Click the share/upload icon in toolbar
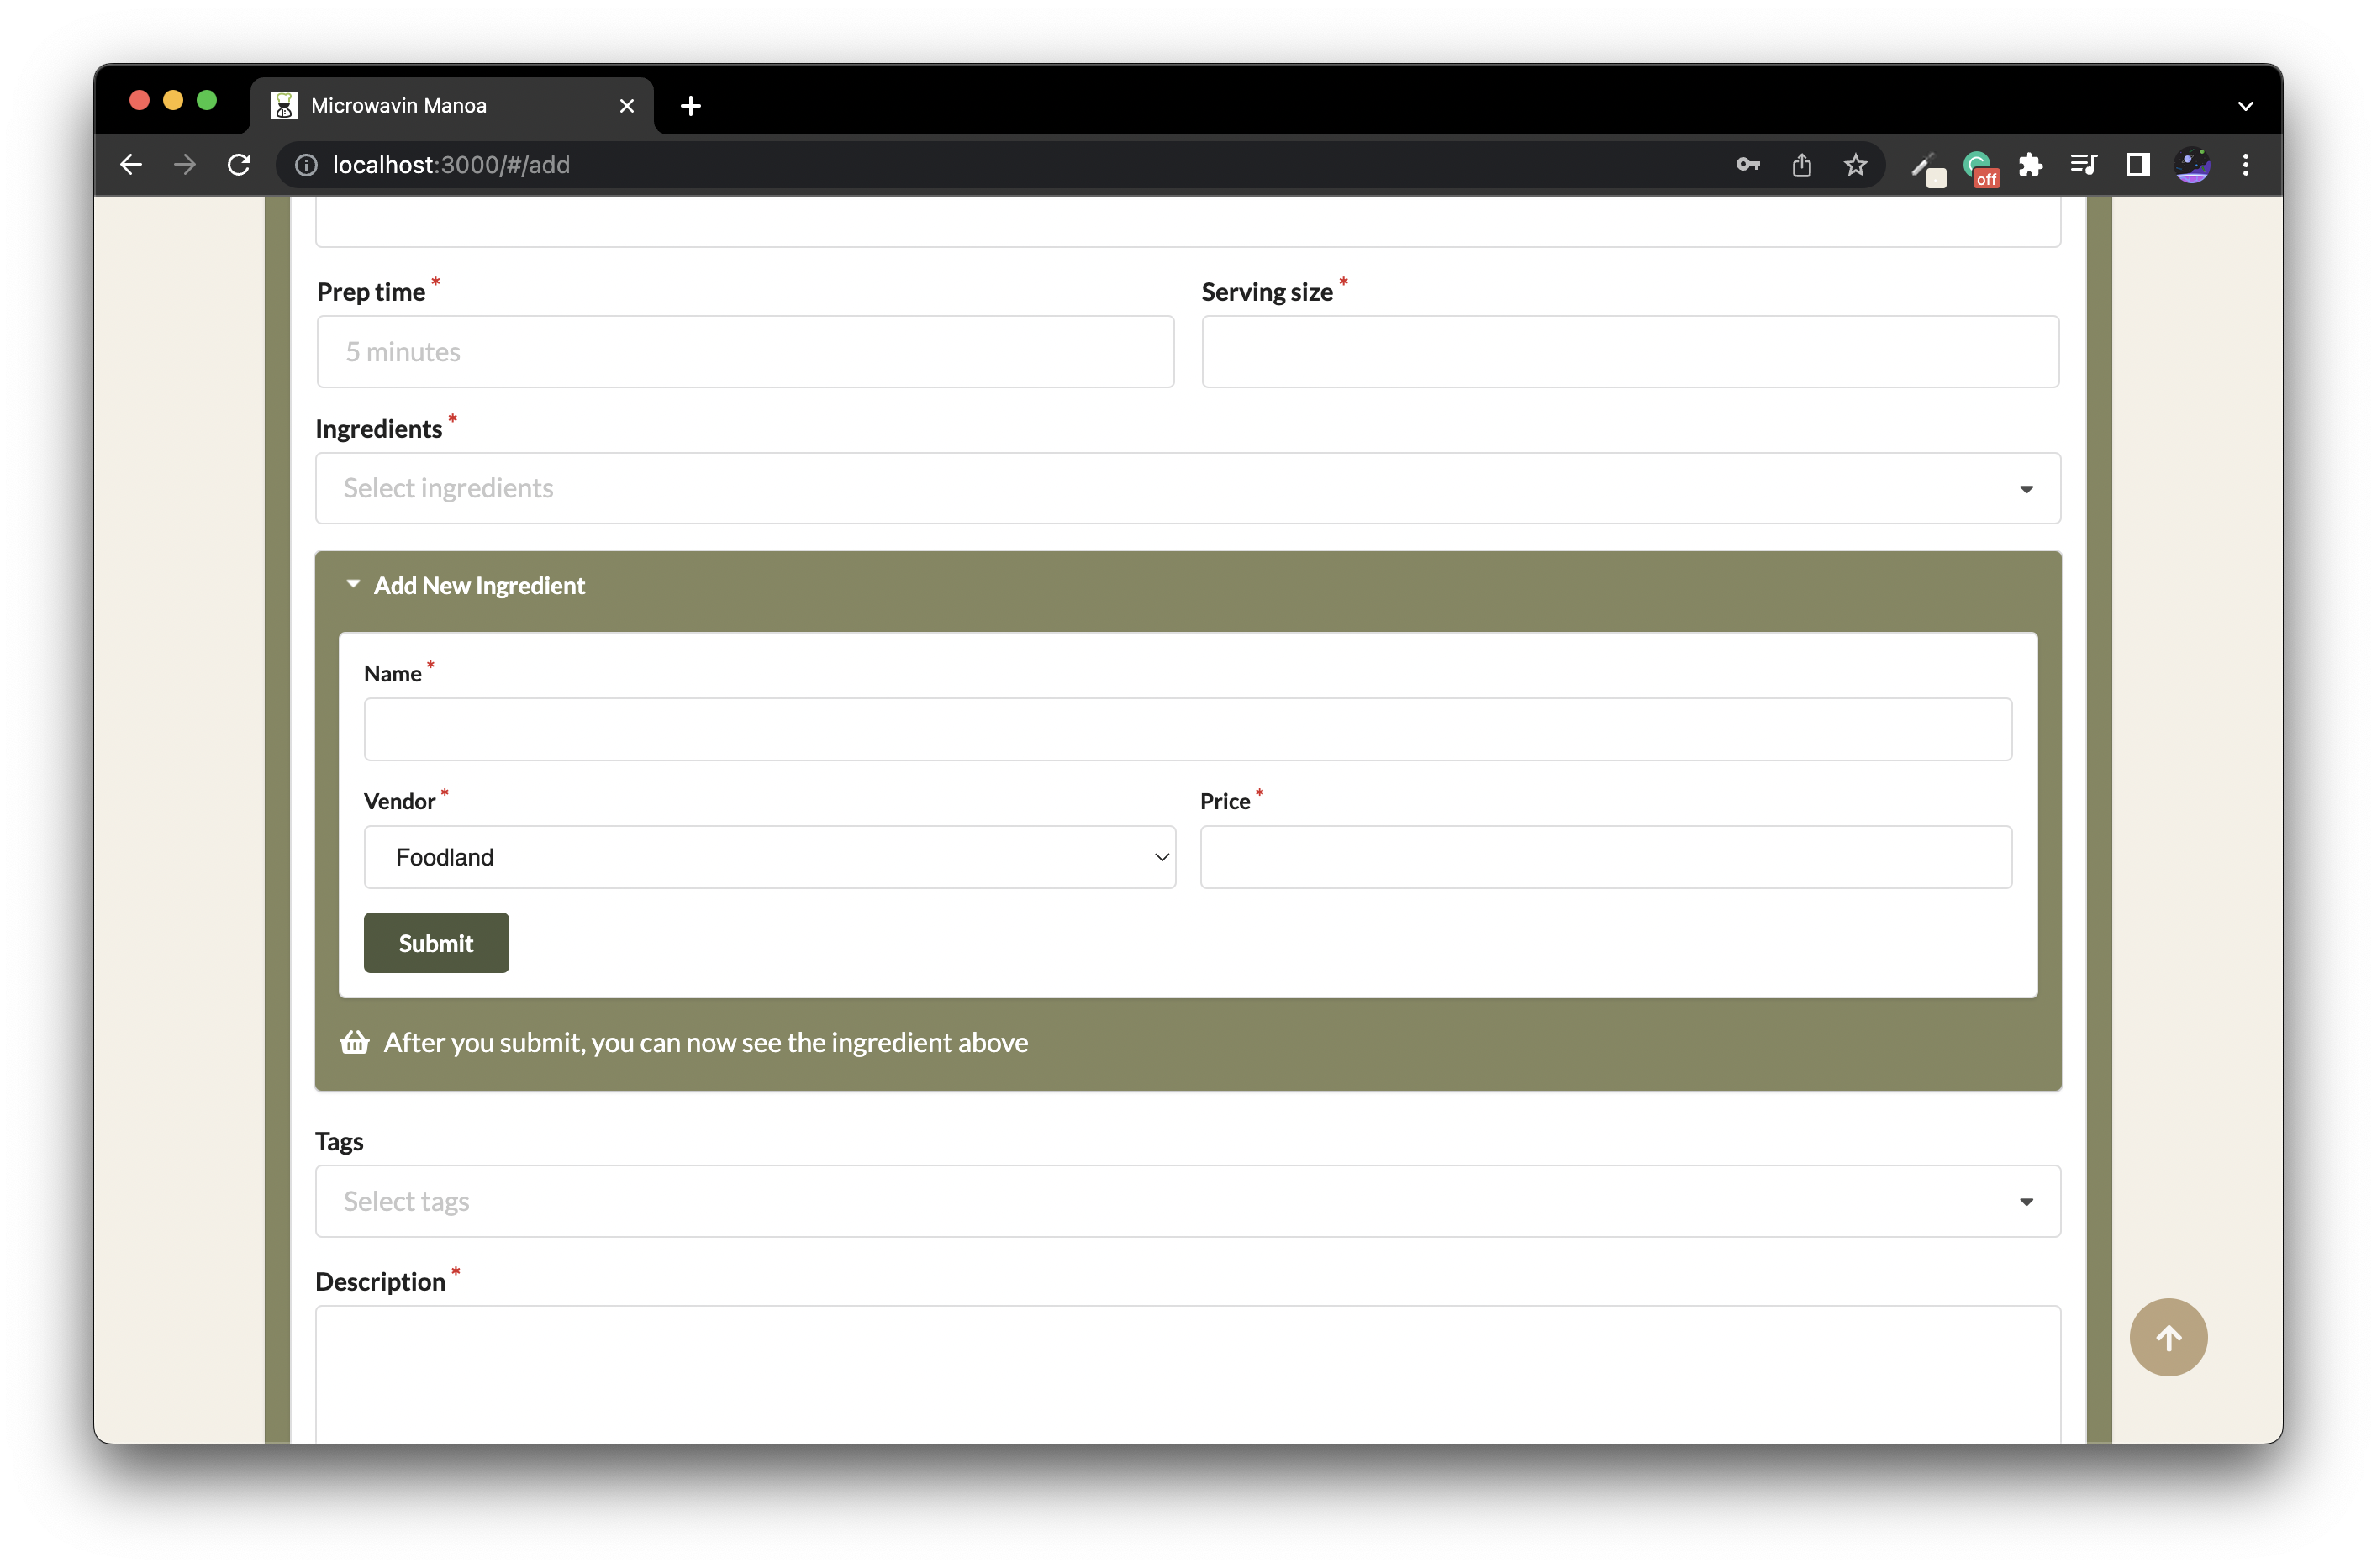This screenshot has height=1568, width=2377. [x=1803, y=165]
